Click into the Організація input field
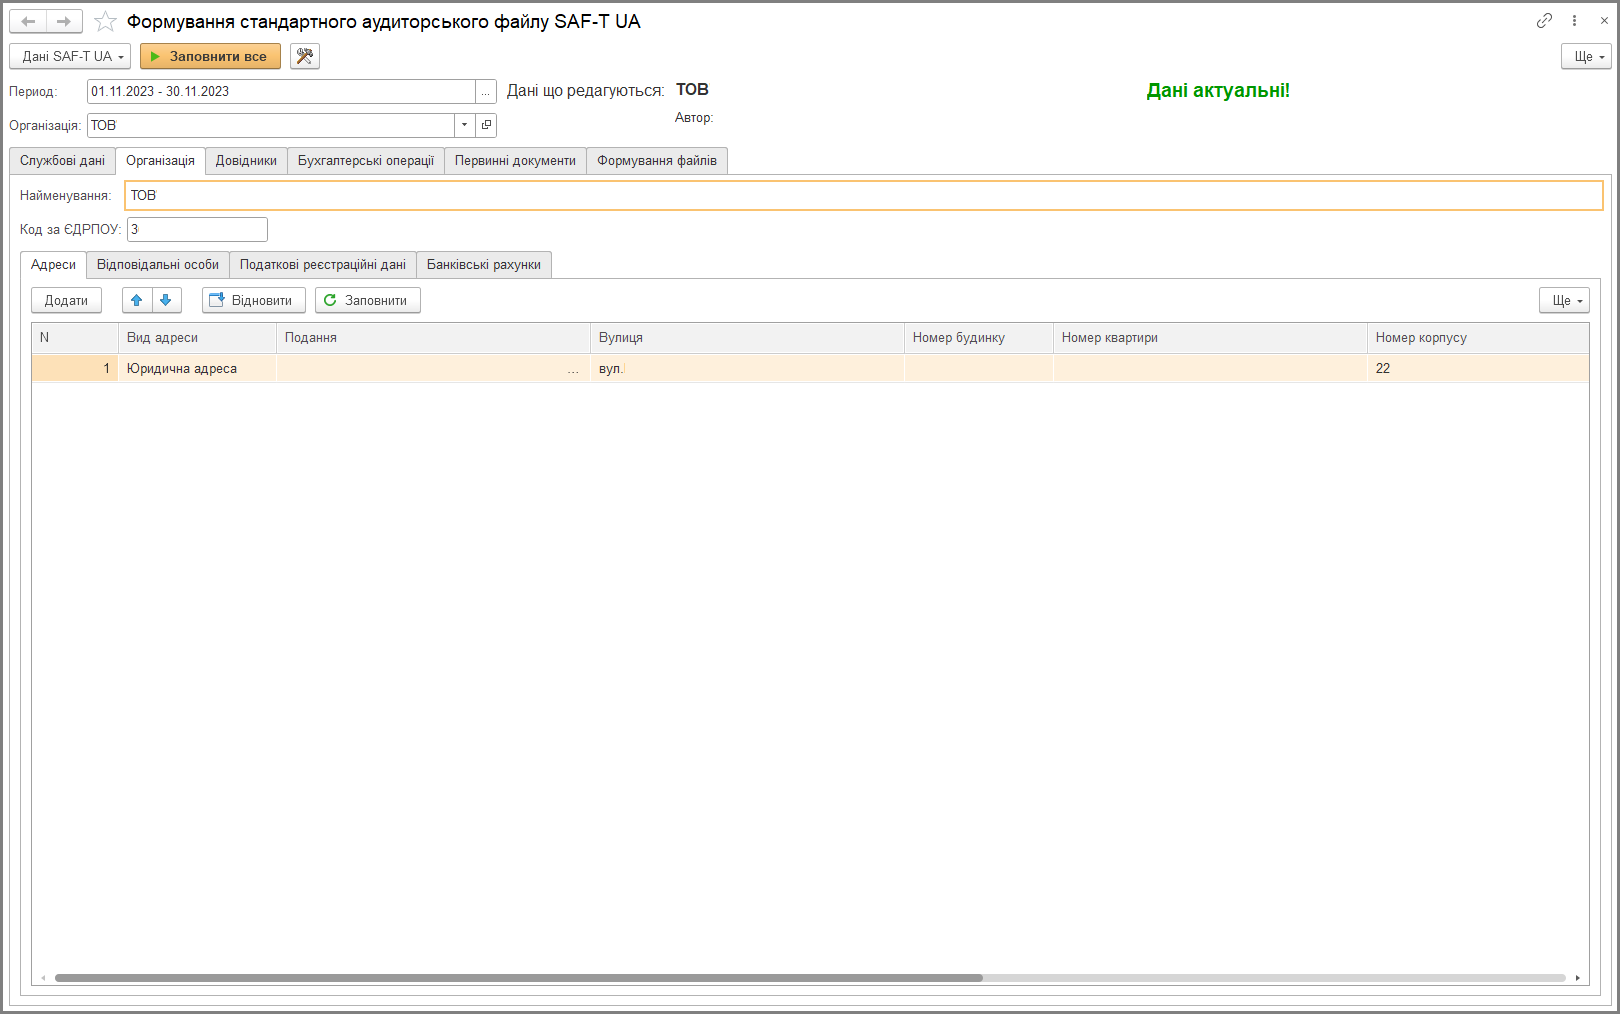Screen dimensions: 1620x1014 coord(271,125)
